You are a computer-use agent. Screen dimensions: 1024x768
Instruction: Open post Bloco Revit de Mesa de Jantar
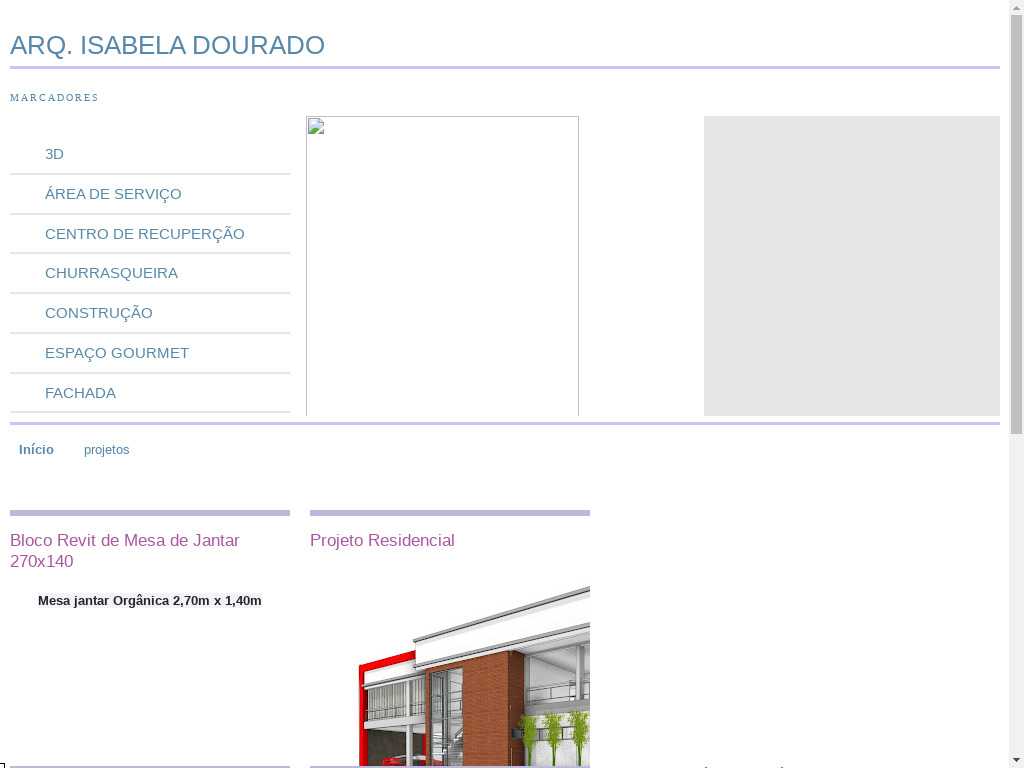pyautogui.click(x=125, y=551)
